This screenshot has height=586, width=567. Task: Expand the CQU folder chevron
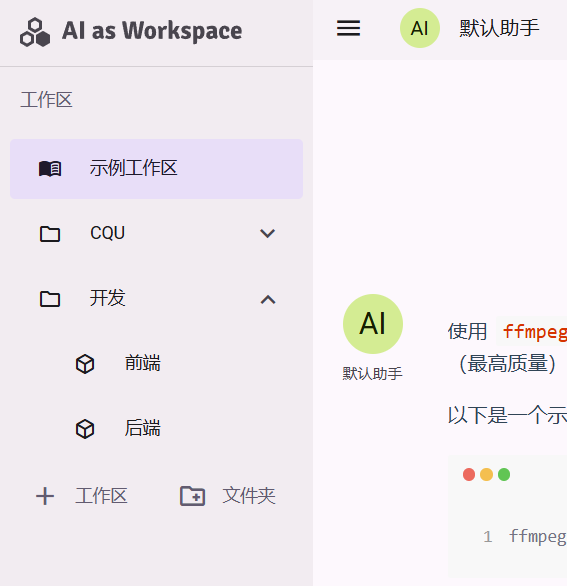tap(268, 234)
